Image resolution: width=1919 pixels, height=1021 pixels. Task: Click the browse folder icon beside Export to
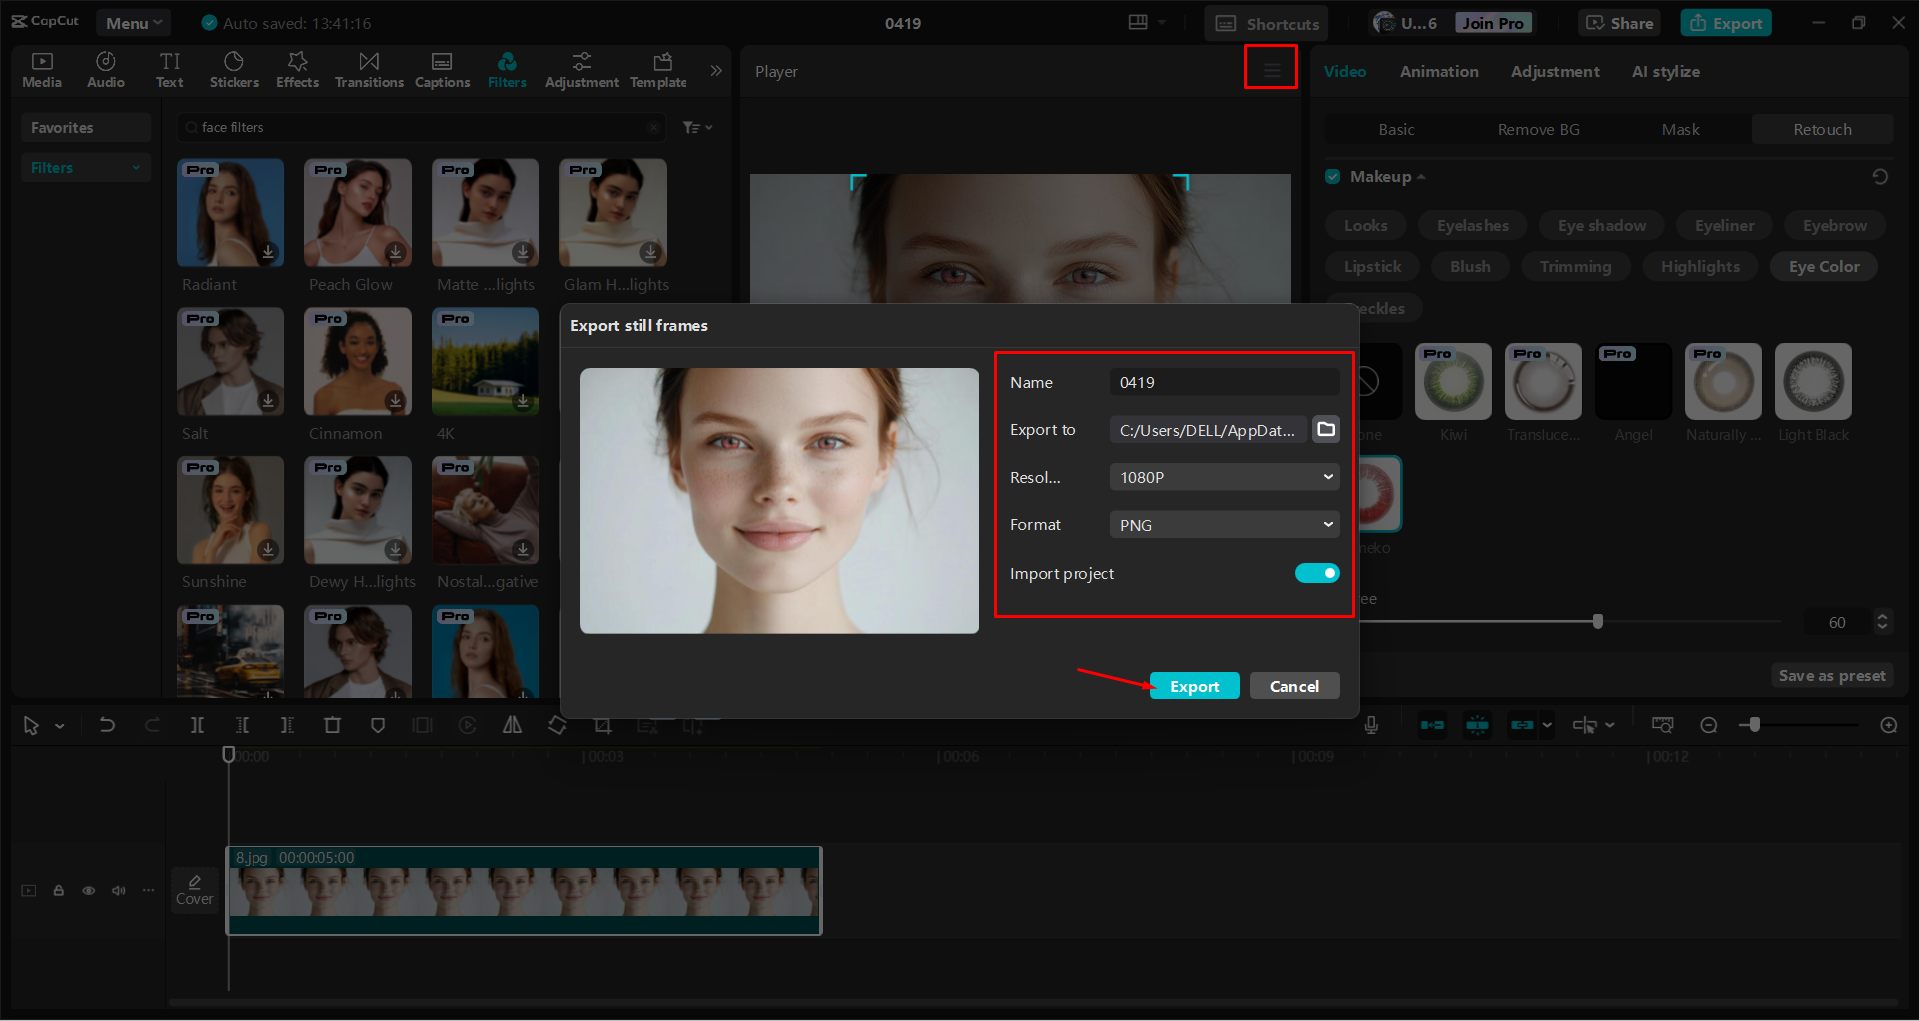(1326, 429)
